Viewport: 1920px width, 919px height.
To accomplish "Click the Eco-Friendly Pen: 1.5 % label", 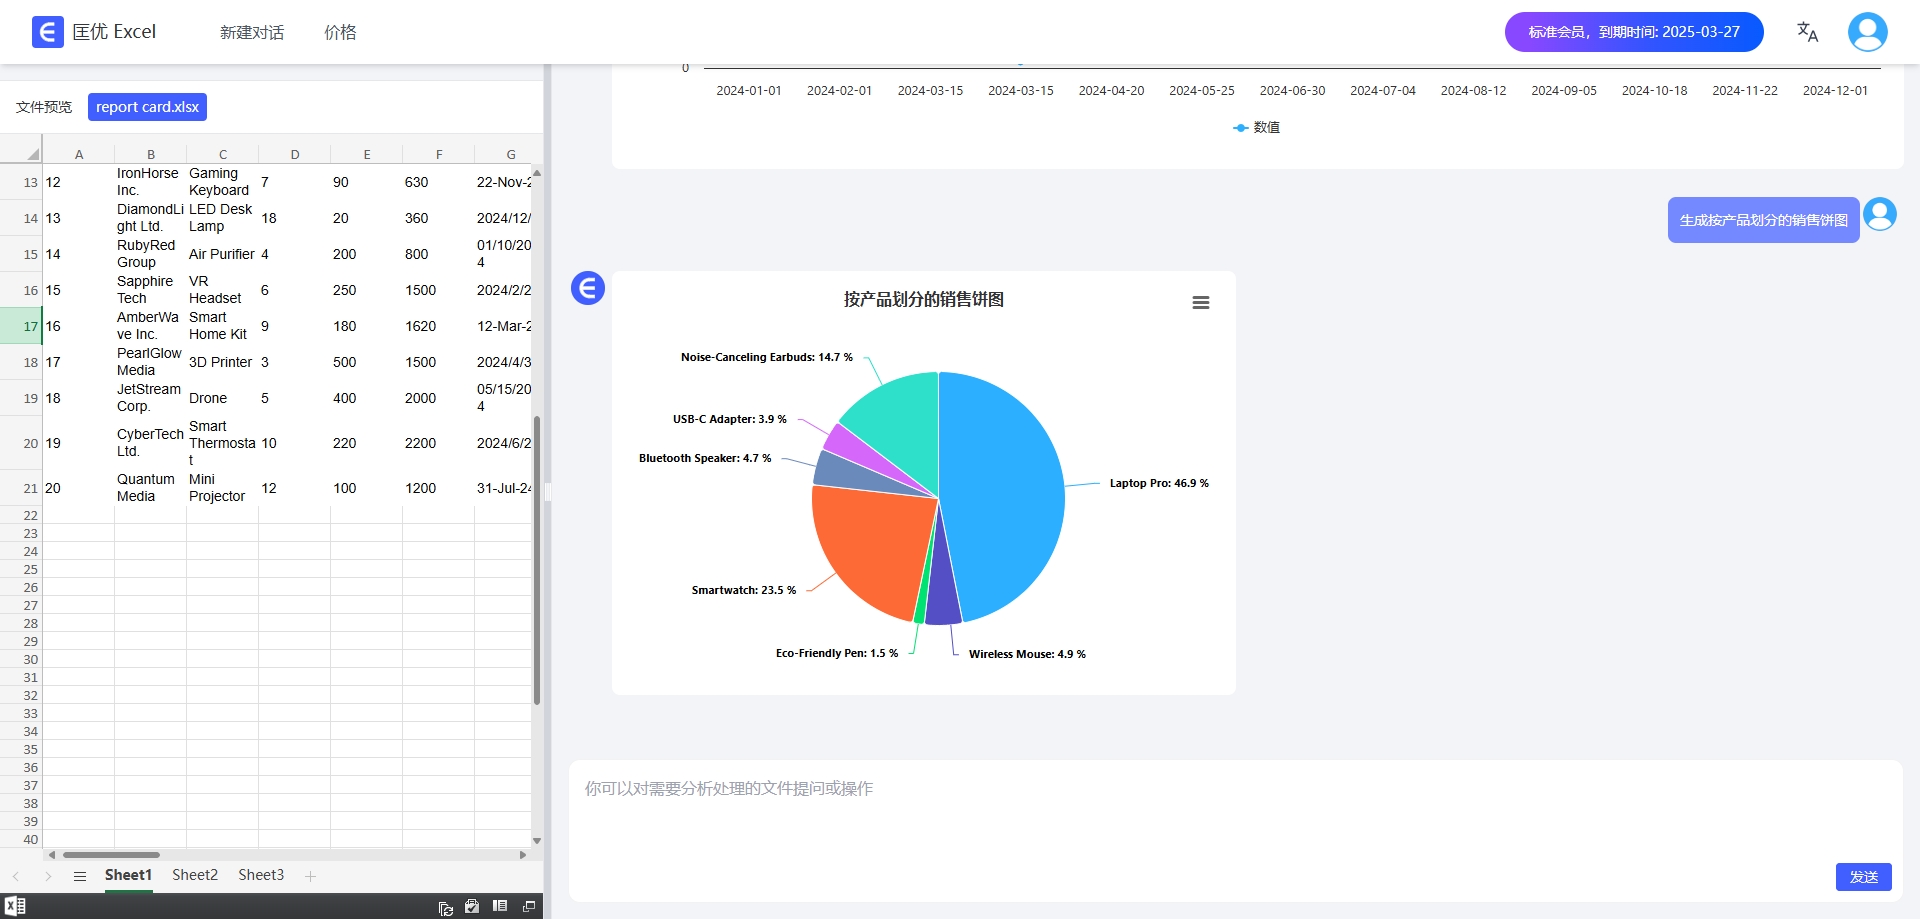I will 837,653.
